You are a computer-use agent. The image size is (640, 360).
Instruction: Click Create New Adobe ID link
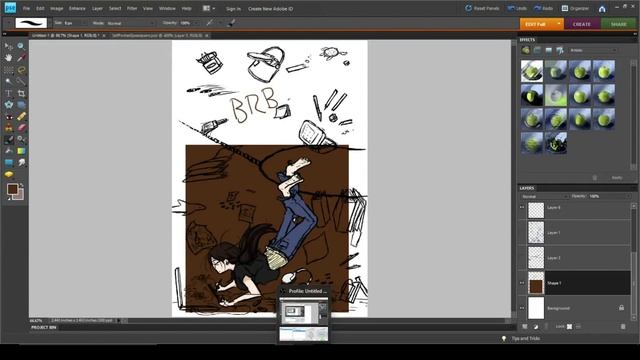(x=271, y=9)
